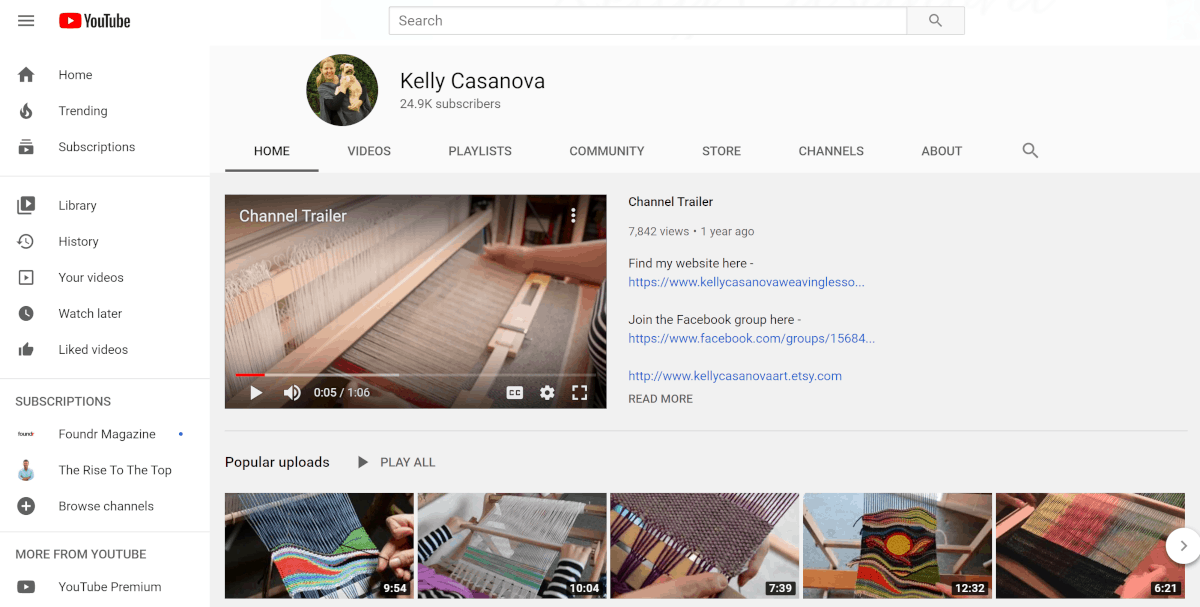Mute the trailer's volume
This screenshot has height=607, width=1200.
(292, 393)
